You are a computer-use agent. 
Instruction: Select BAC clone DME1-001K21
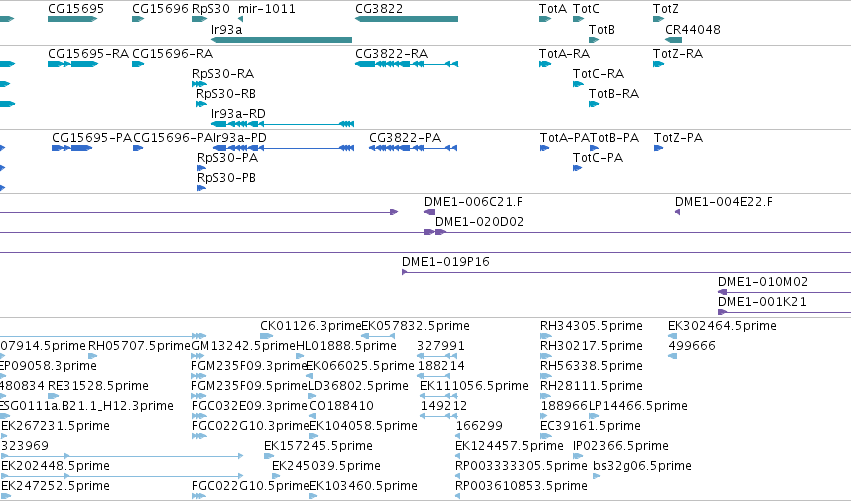click(x=763, y=302)
